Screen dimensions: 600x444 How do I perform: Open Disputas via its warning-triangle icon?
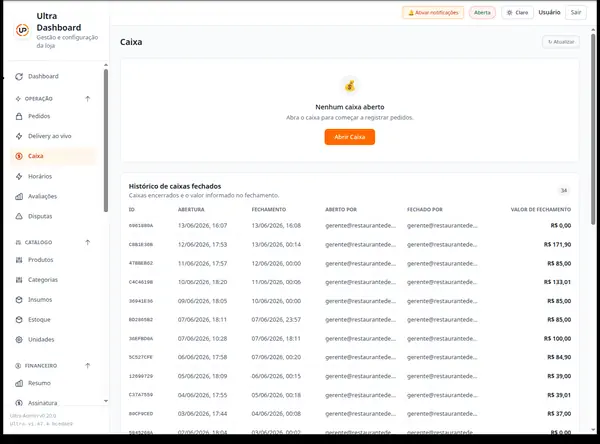[19, 216]
